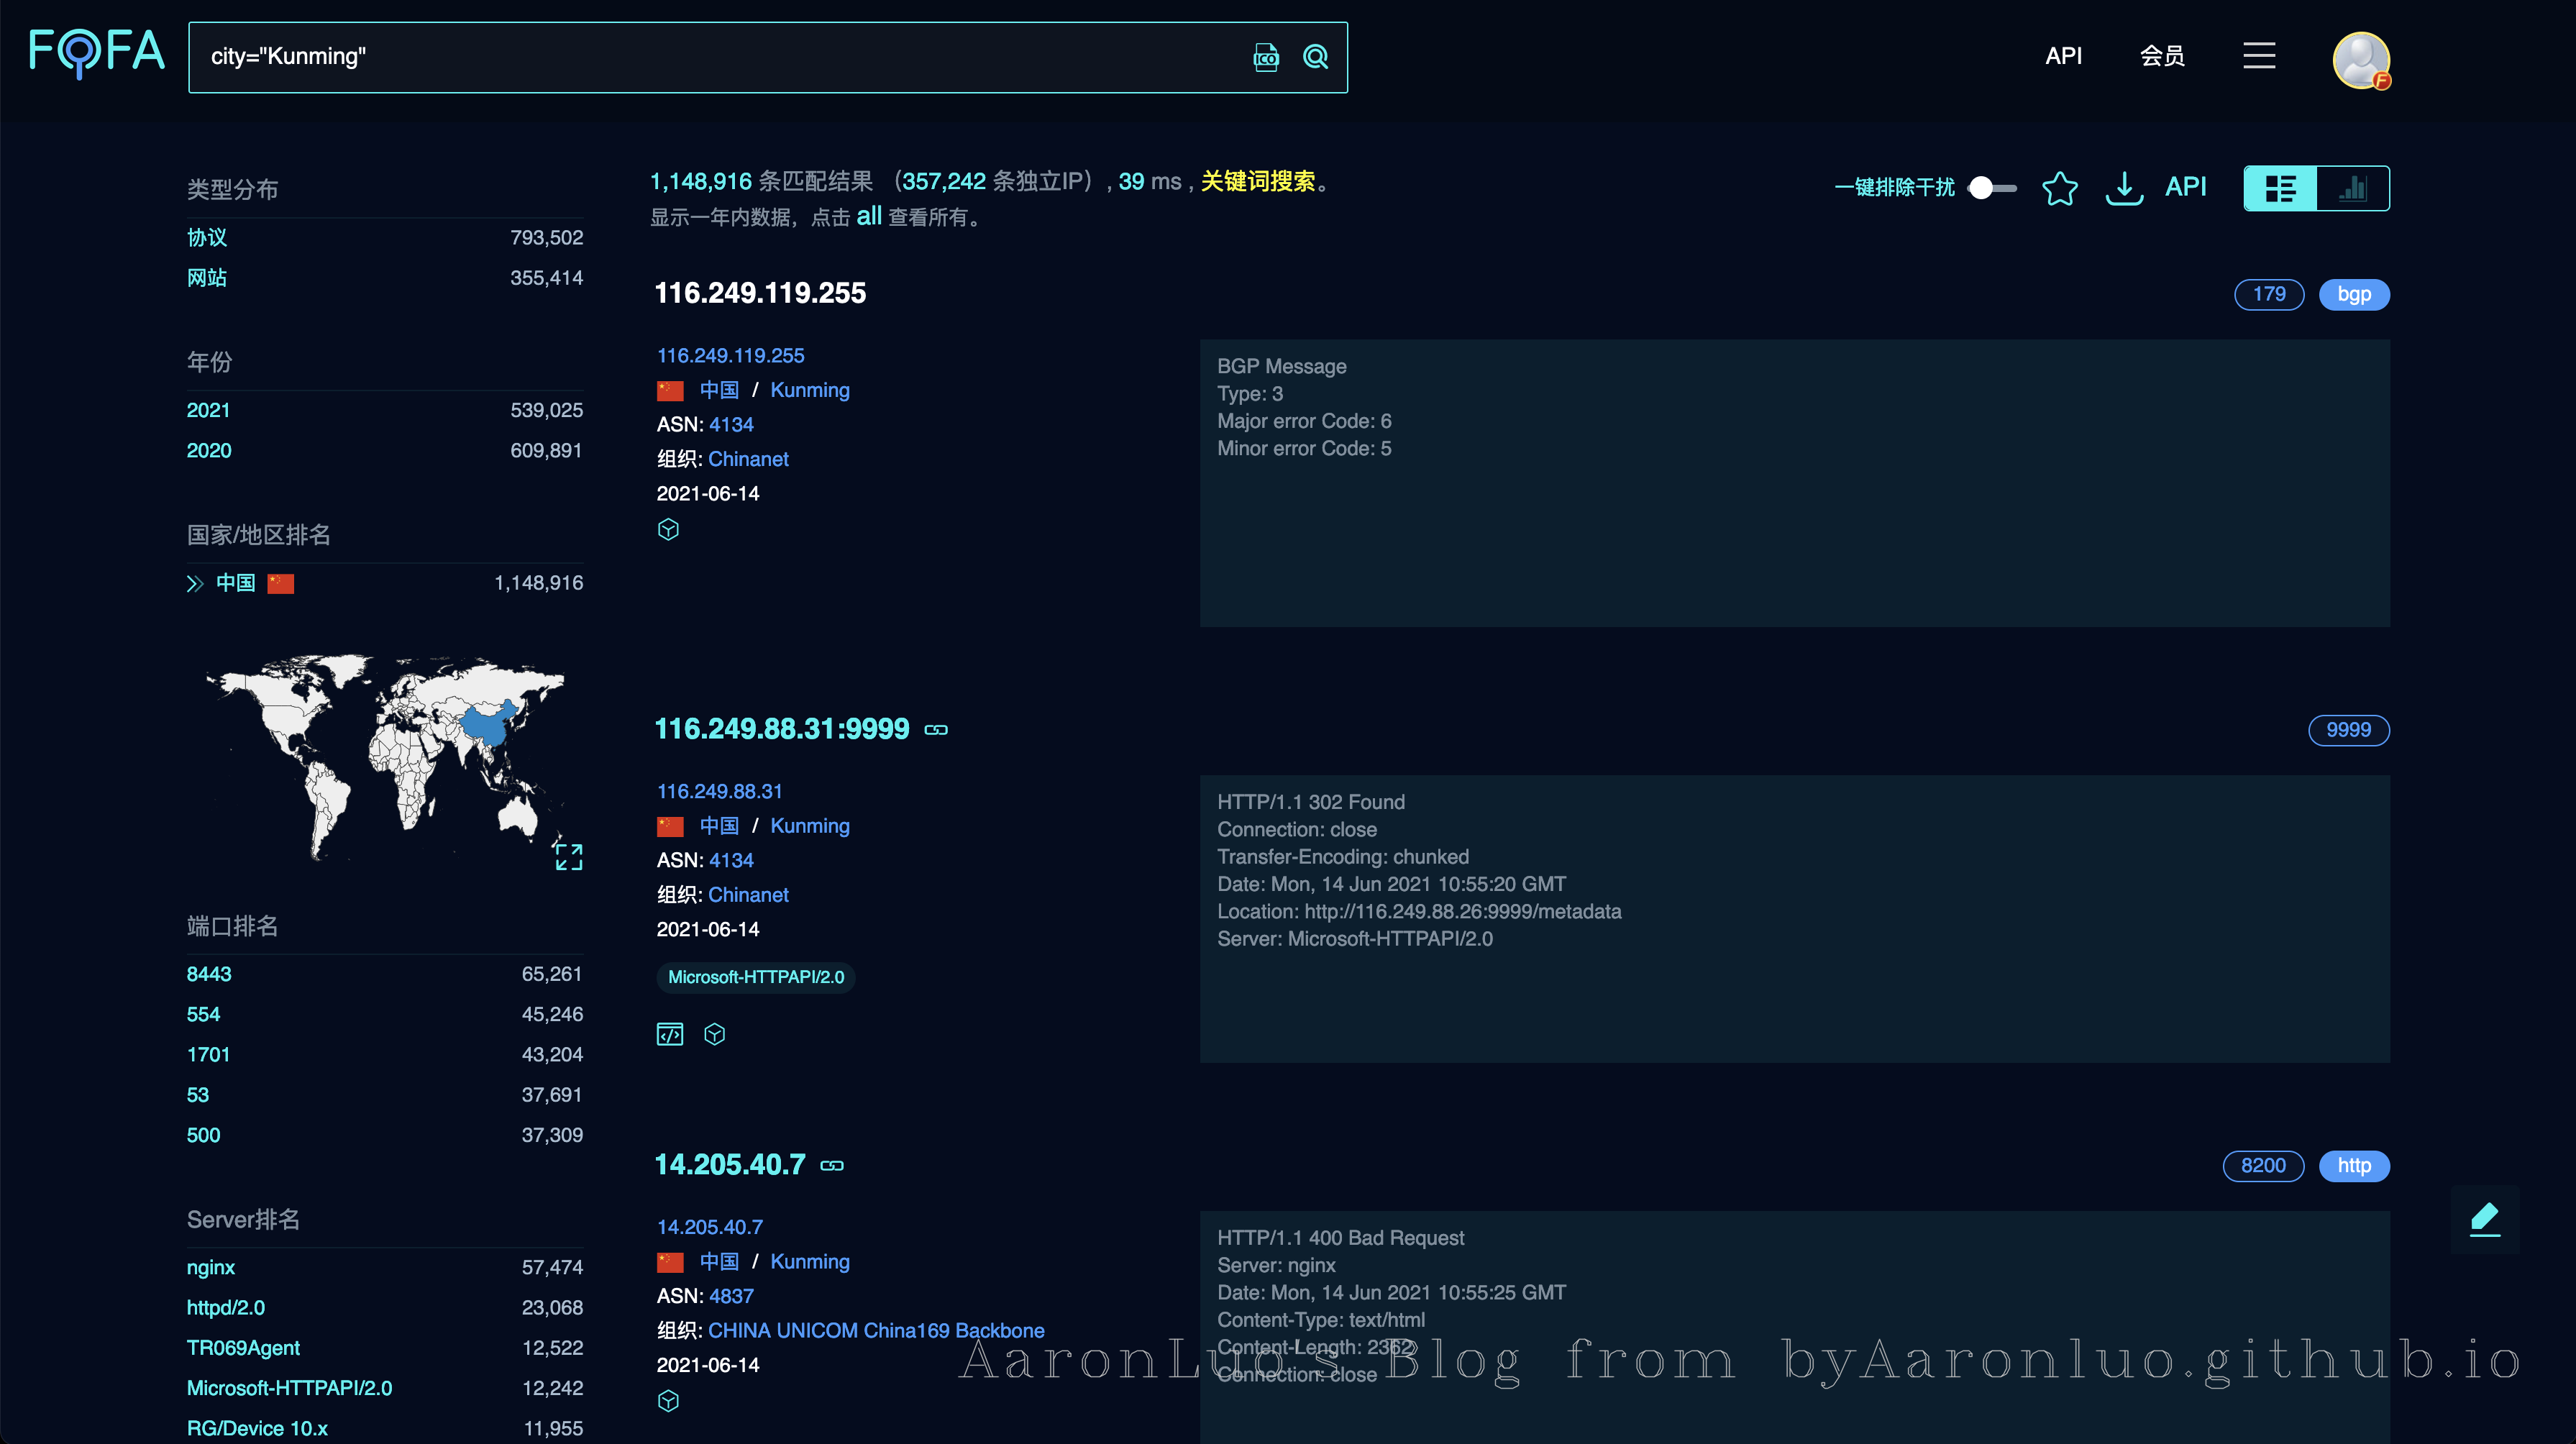Open the 会员 membership menu item

click(2162, 56)
